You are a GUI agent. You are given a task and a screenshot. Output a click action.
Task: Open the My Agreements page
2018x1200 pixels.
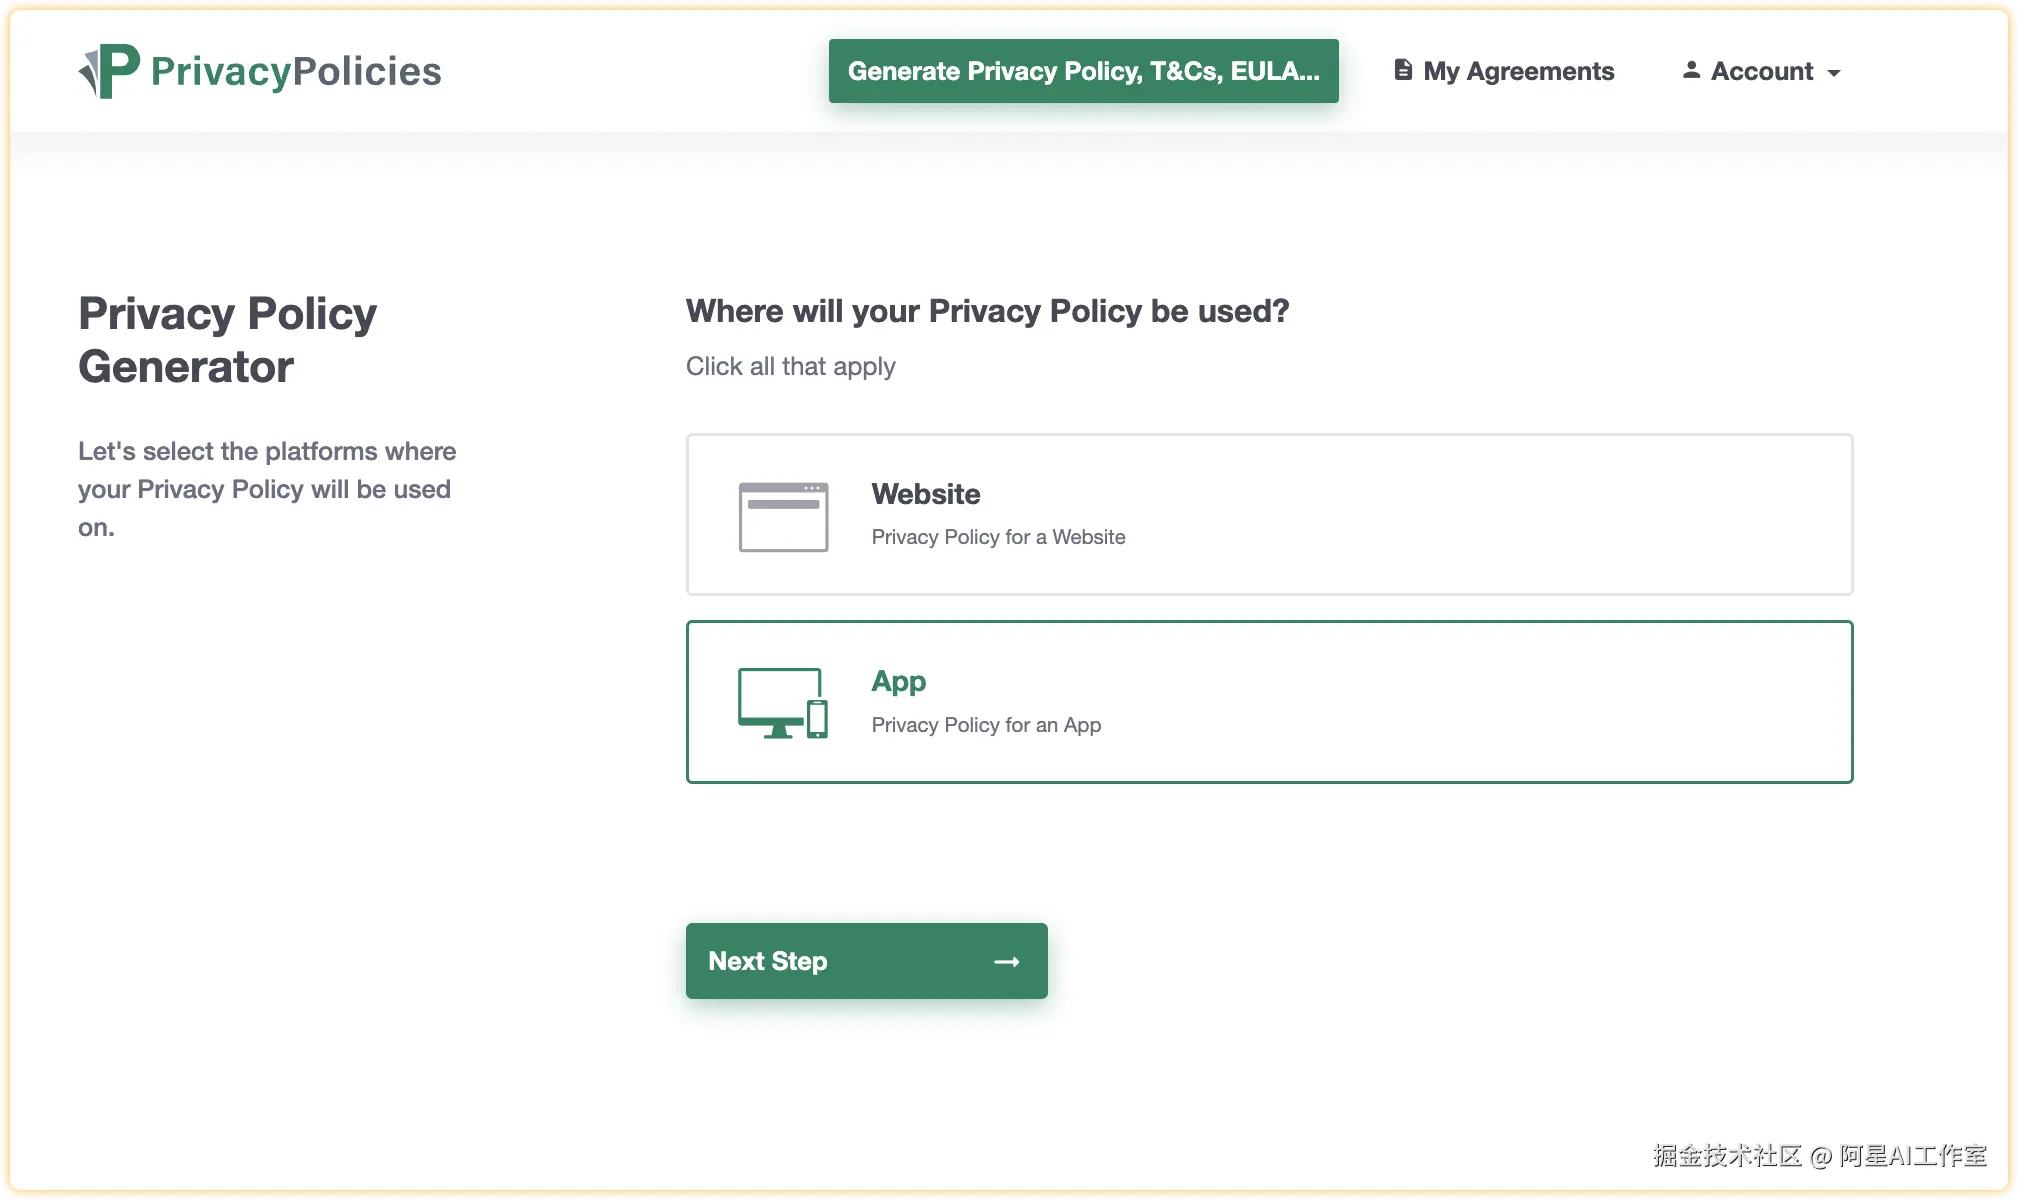tap(1518, 71)
